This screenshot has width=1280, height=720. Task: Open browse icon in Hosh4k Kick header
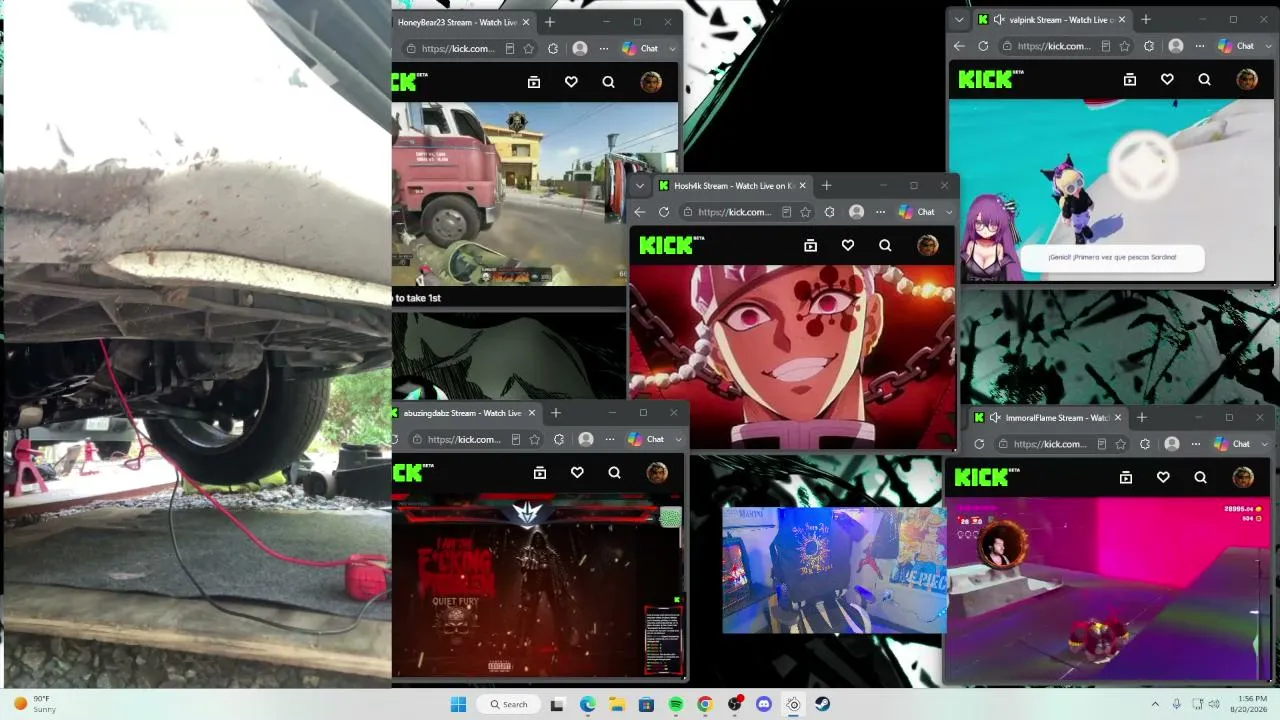pos(811,245)
